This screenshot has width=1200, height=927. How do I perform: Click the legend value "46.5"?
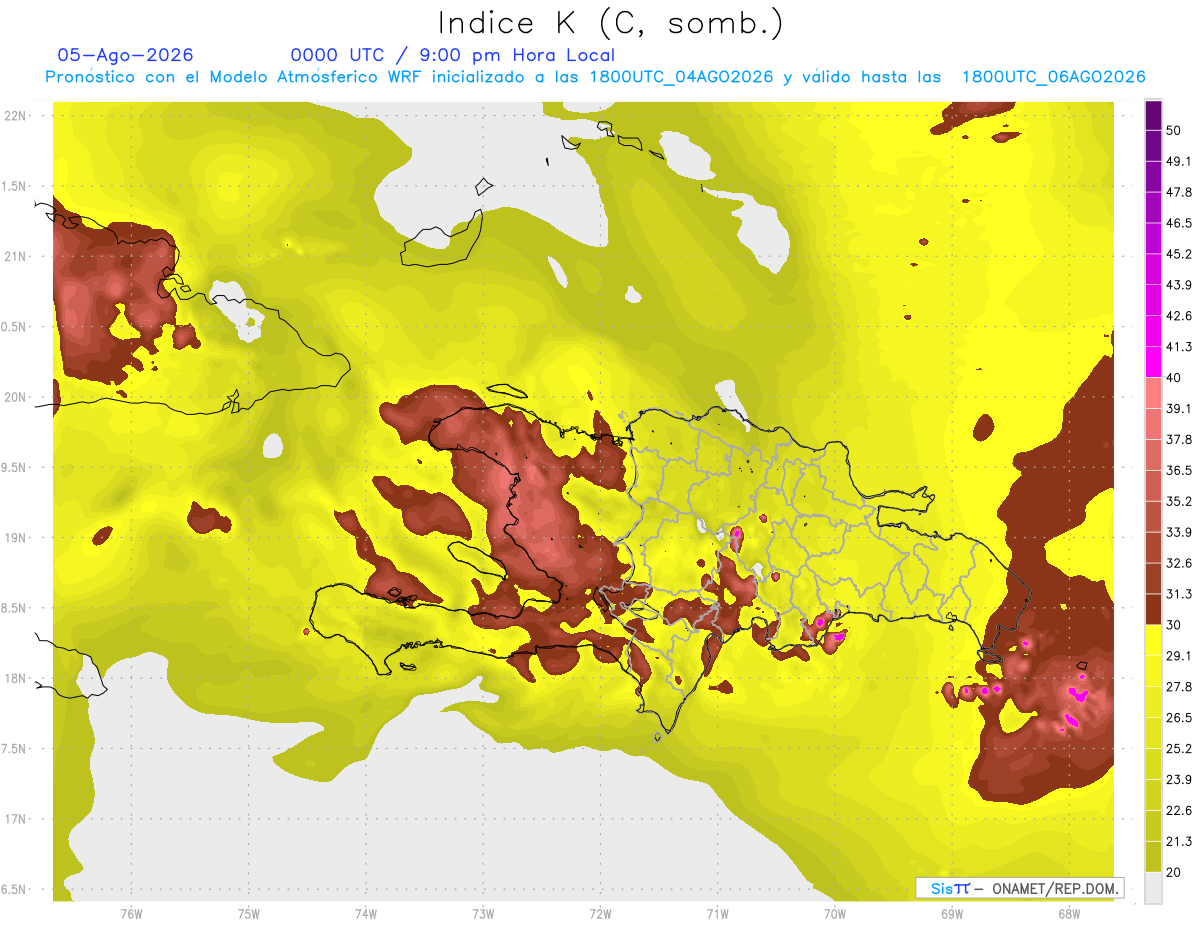tap(1179, 223)
